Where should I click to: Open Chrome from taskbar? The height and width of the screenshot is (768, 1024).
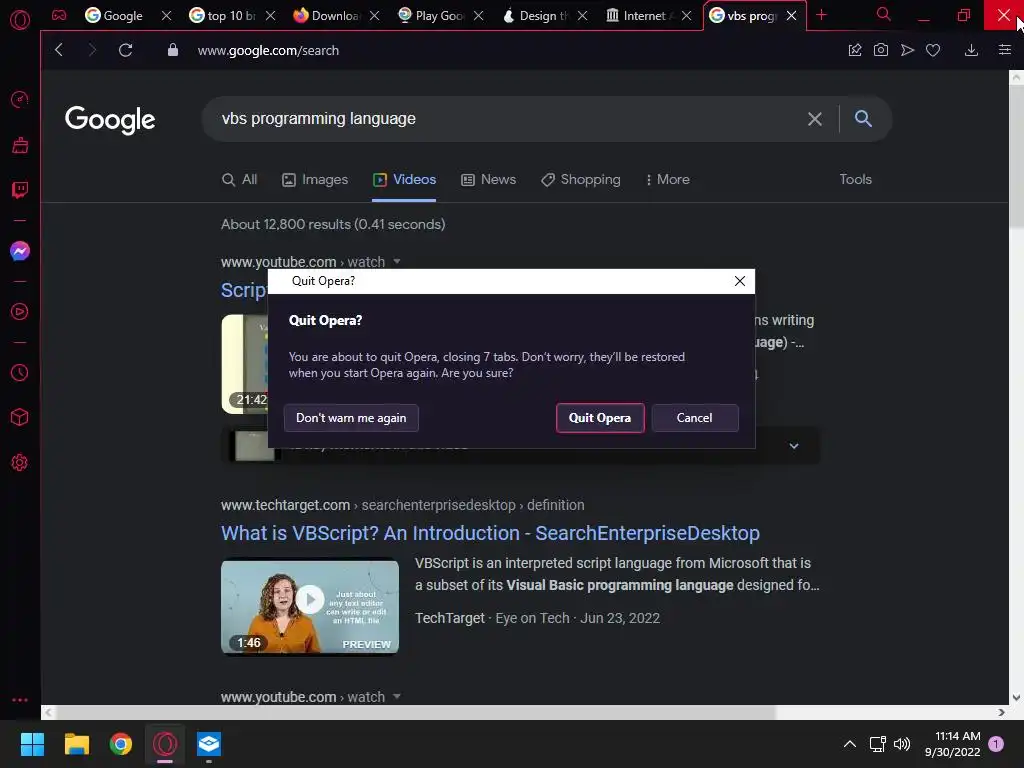tap(121, 744)
